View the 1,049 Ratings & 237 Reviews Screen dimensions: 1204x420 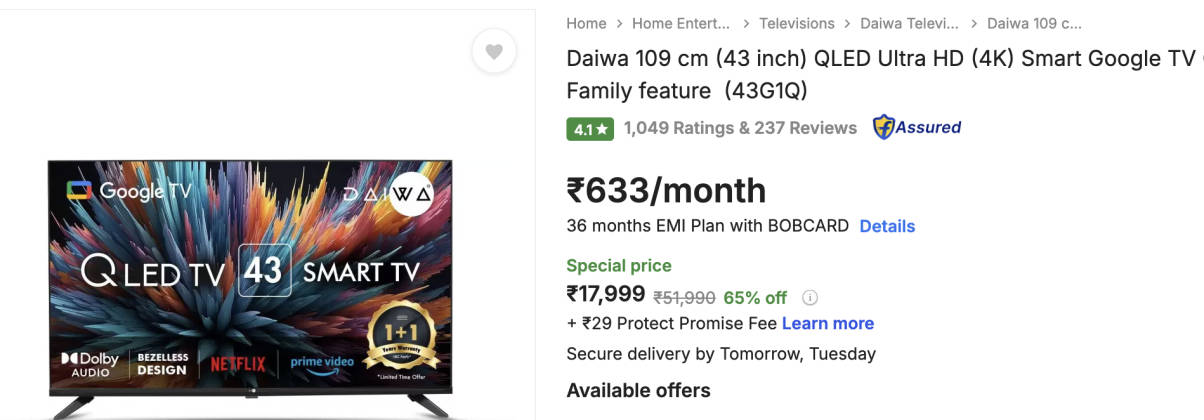tap(740, 128)
